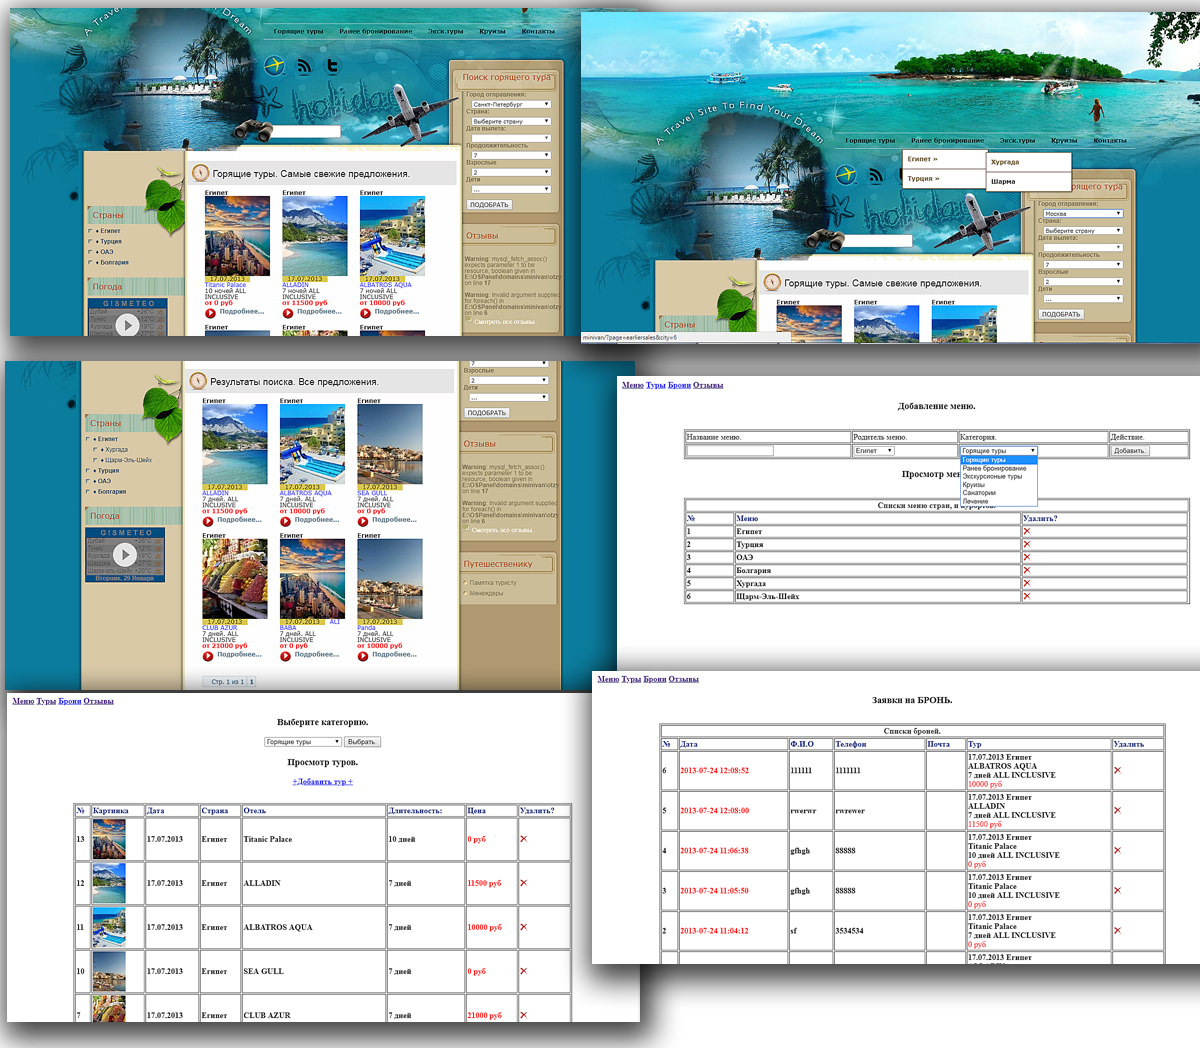Delete Шарм-Эль-Шейх row in menu admin list

pyautogui.click(x=1026, y=596)
